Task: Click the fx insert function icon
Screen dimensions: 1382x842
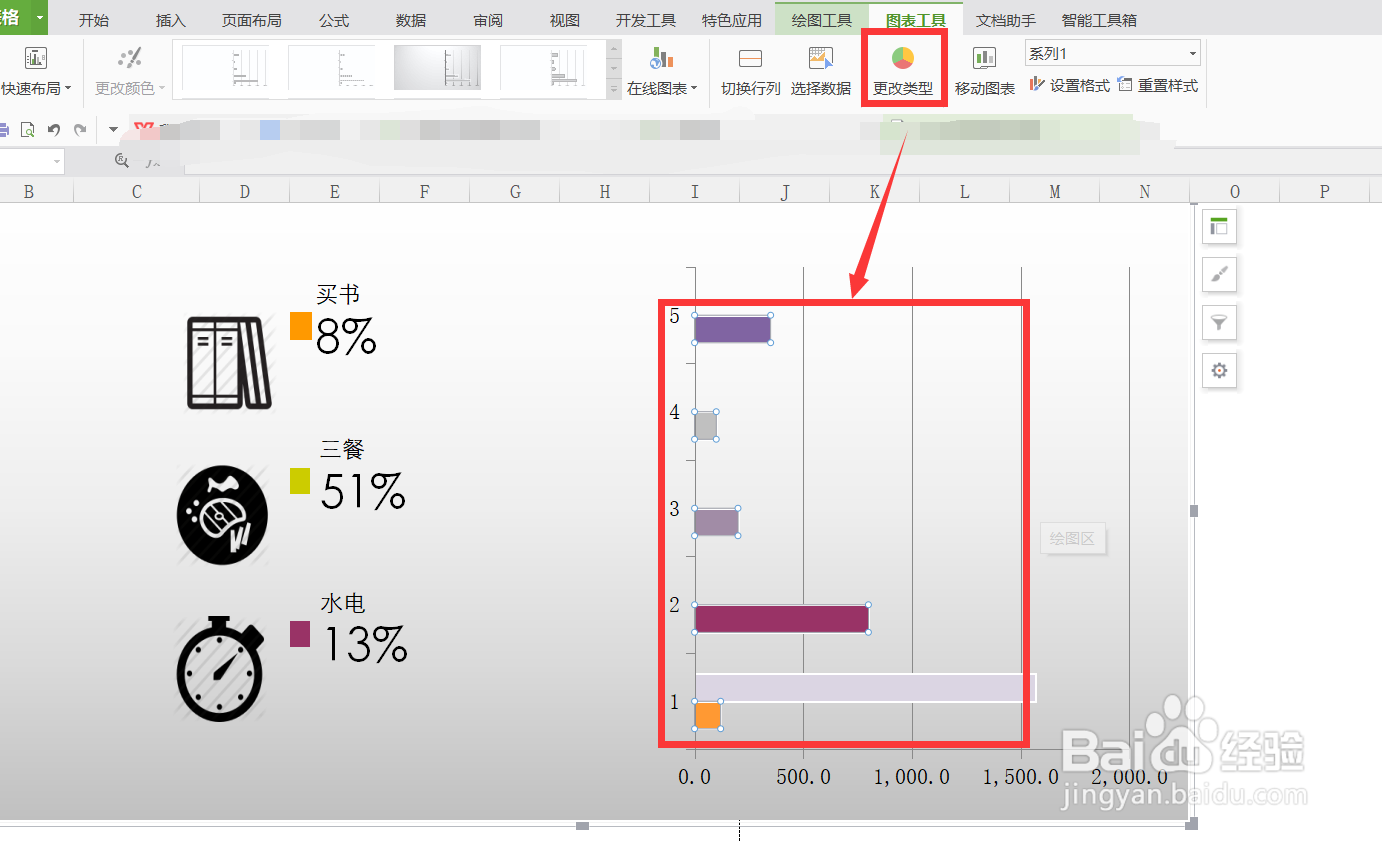Action: click(x=152, y=160)
